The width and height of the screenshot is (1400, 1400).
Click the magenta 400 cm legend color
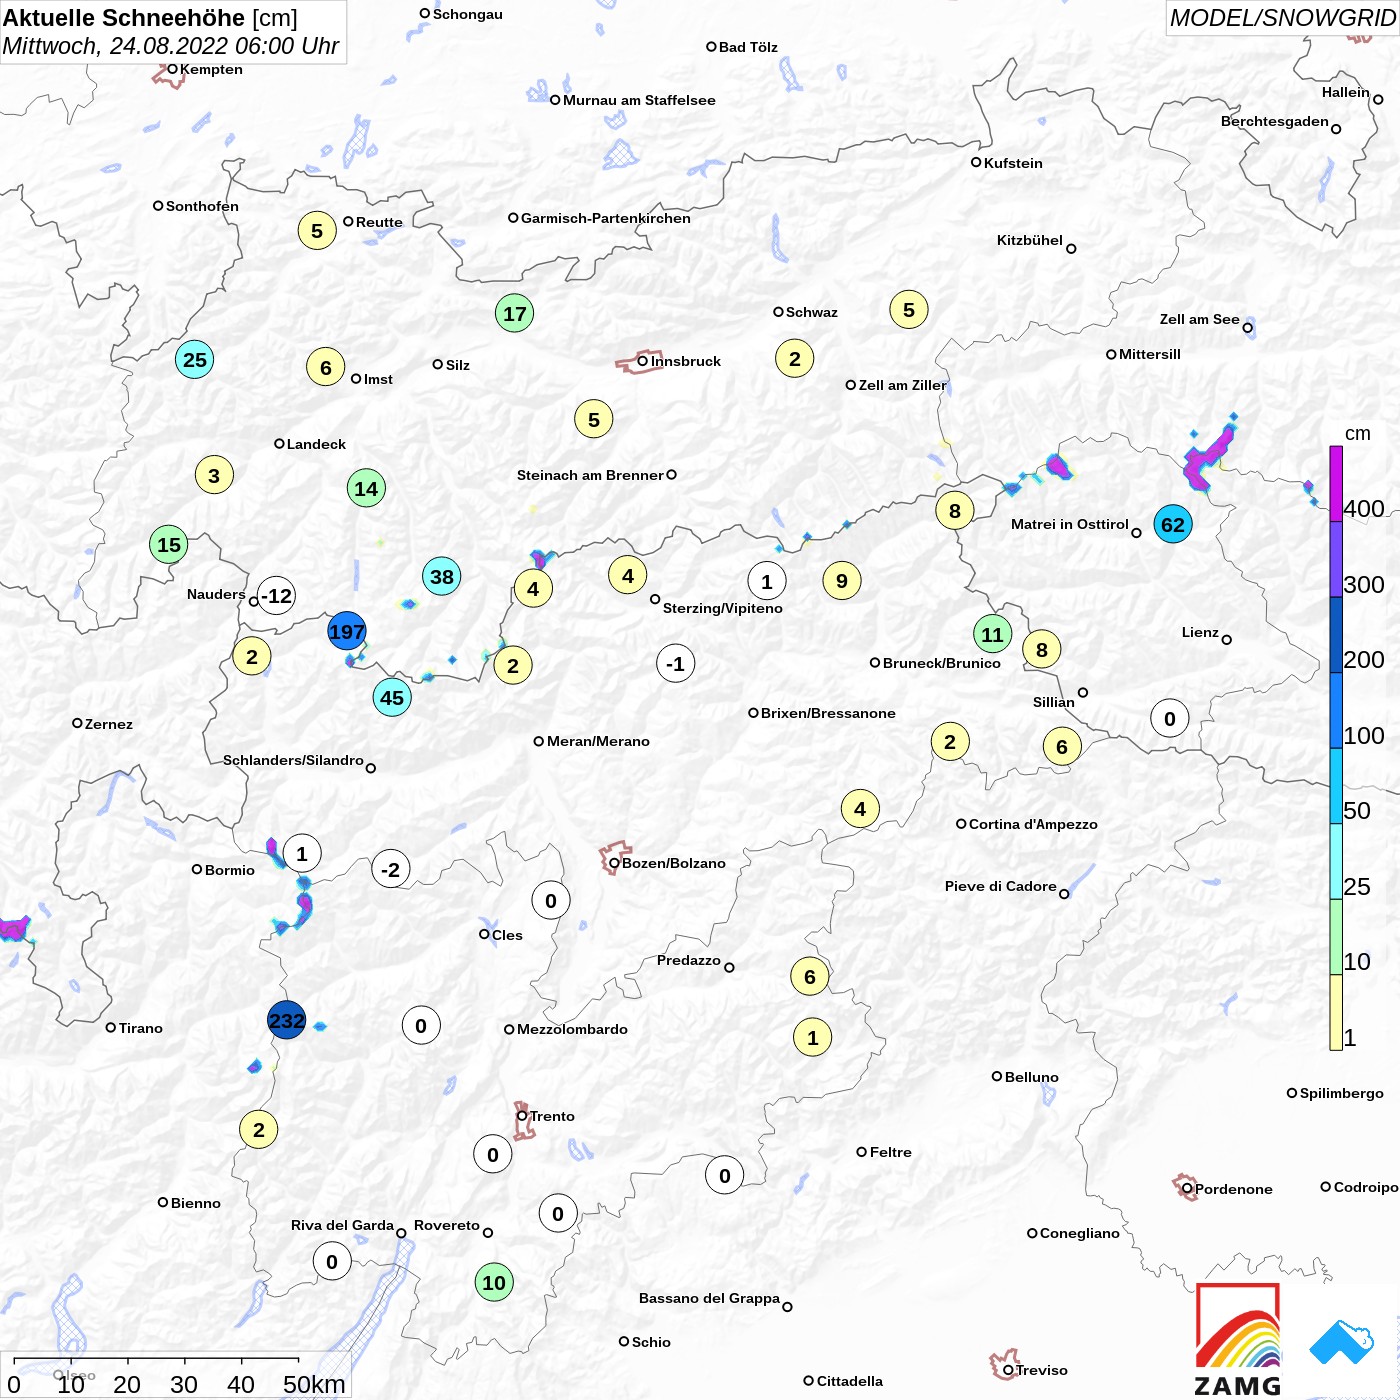pyautogui.click(x=1336, y=484)
